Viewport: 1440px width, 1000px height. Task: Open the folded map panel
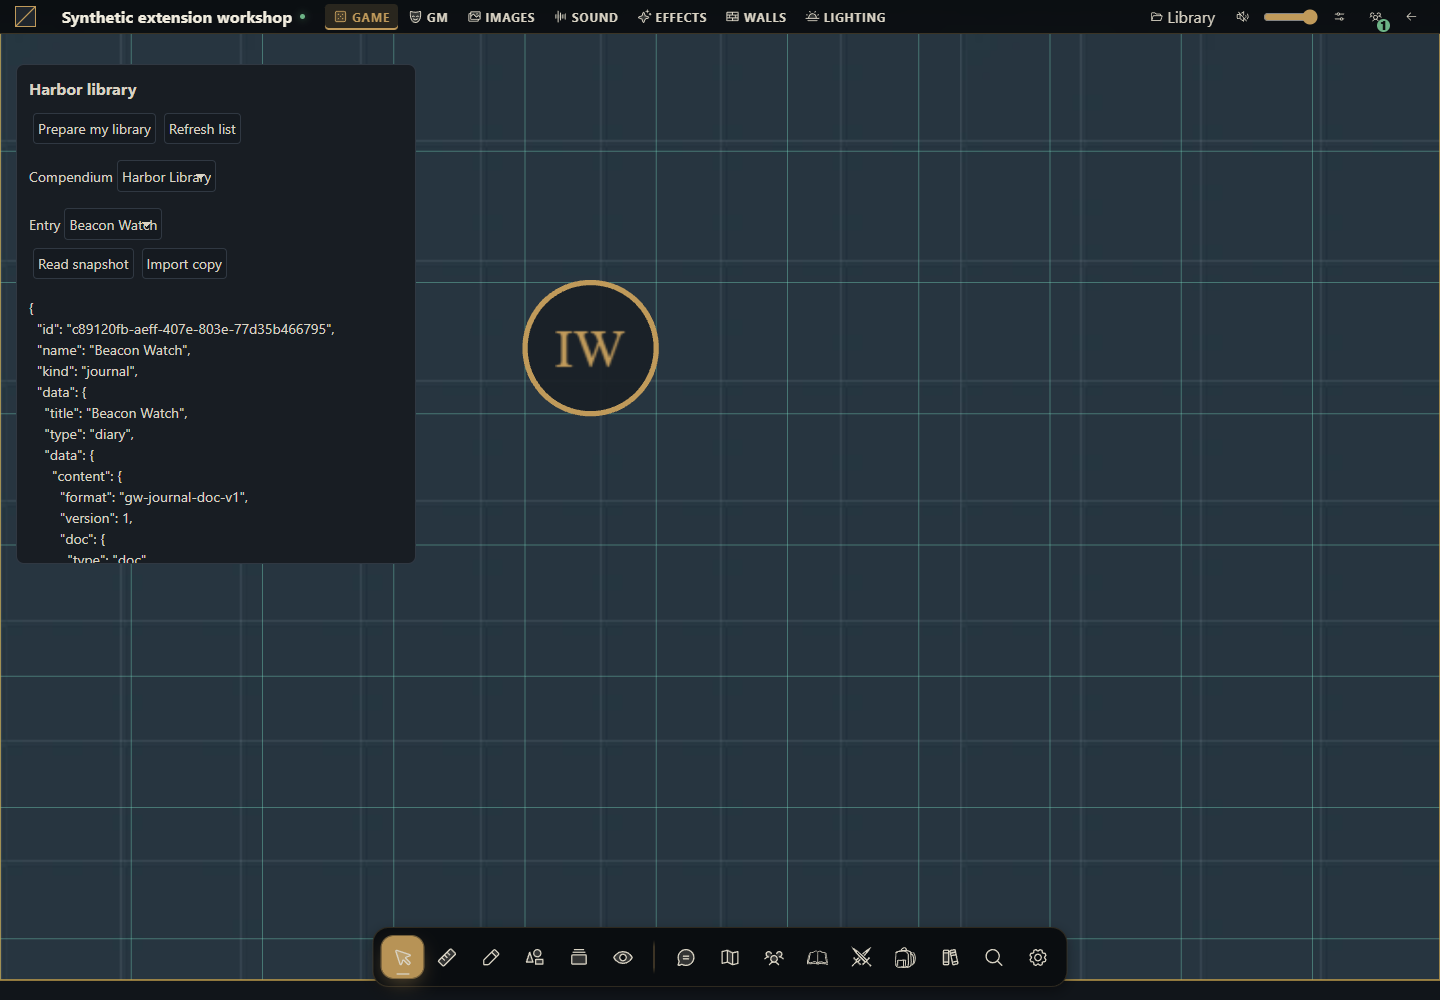coord(730,958)
